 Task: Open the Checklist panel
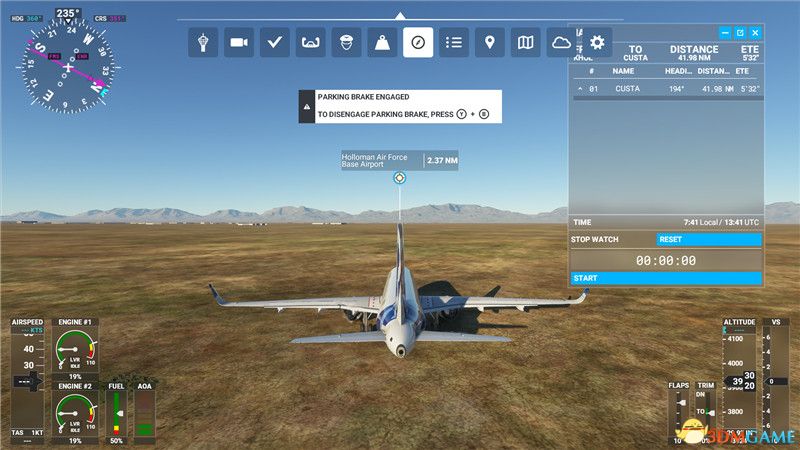(275, 42)
